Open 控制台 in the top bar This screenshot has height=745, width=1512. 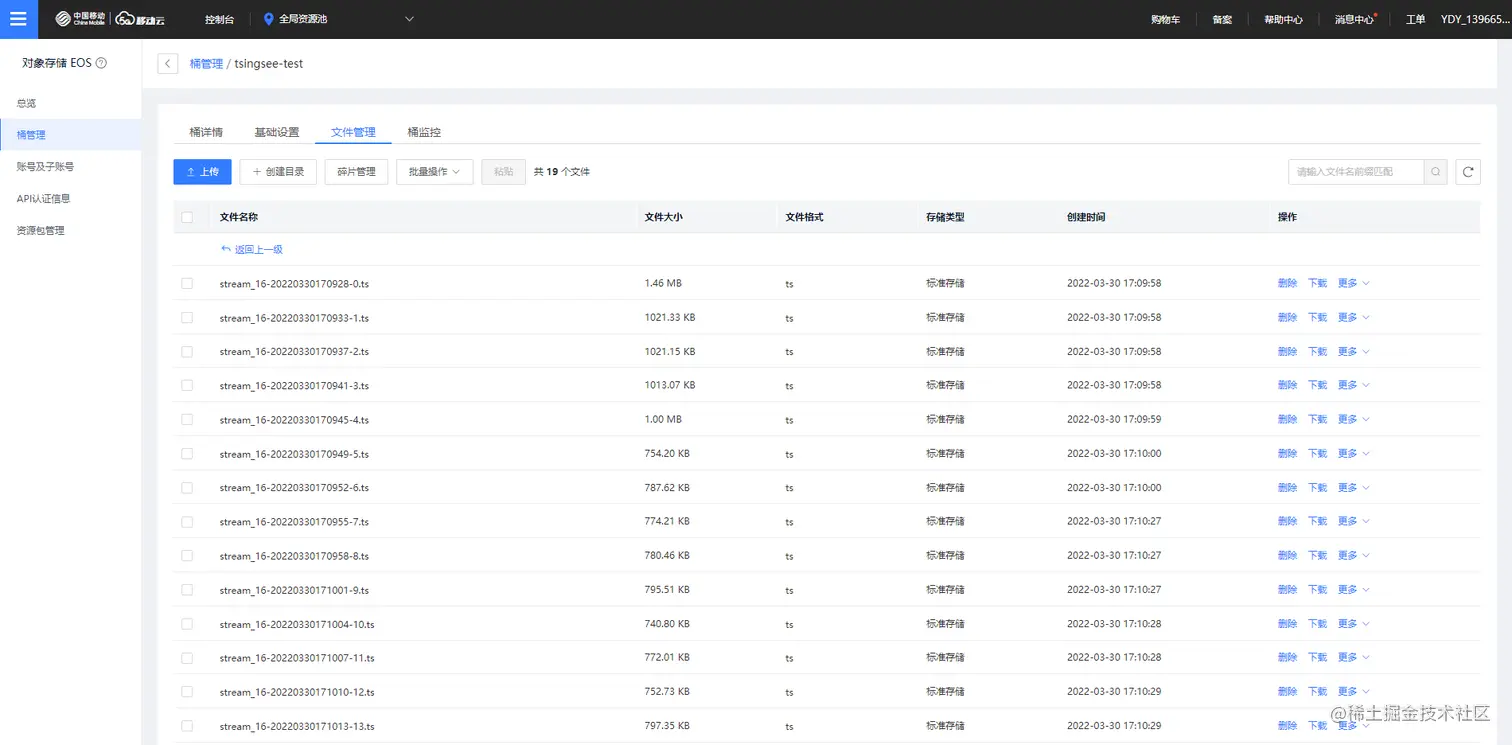[x=219, y=19]
